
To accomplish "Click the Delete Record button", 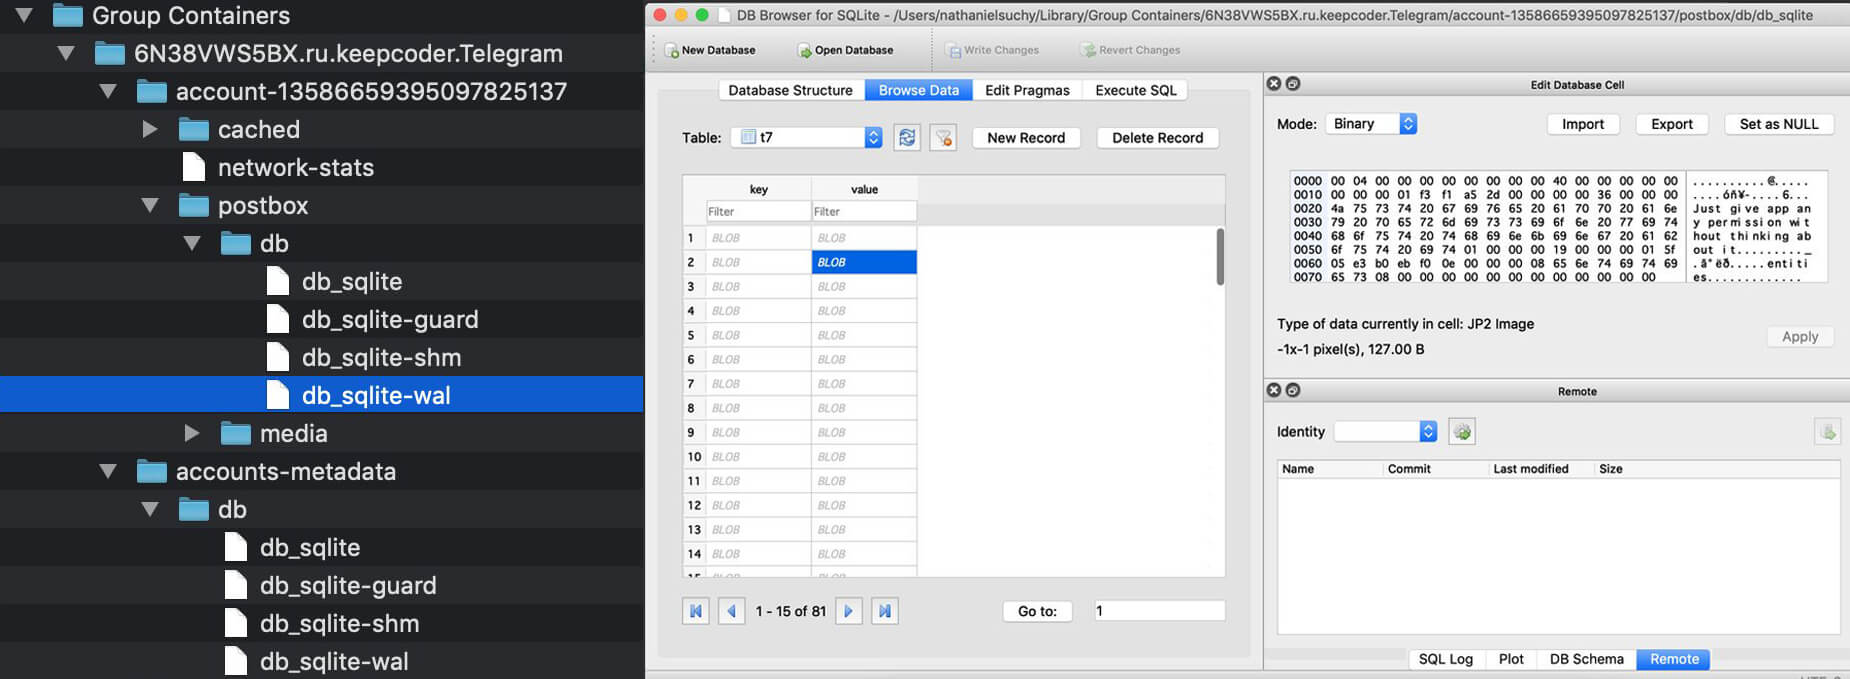I will pyautogui.click(x=1157, y=138).
